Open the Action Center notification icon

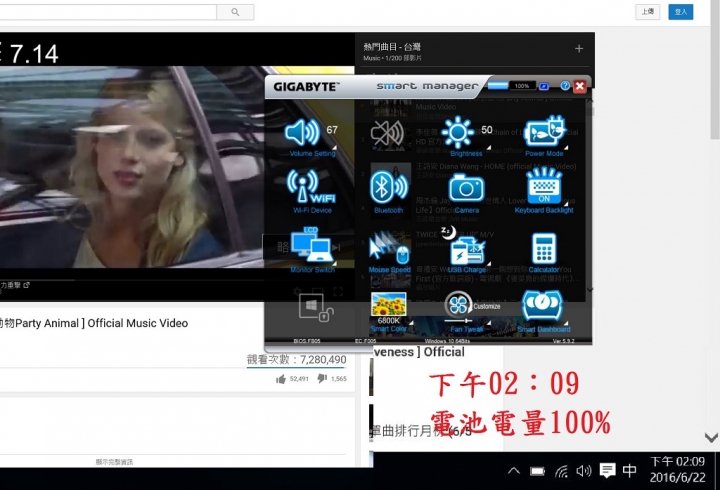click(x=608, y=470)
